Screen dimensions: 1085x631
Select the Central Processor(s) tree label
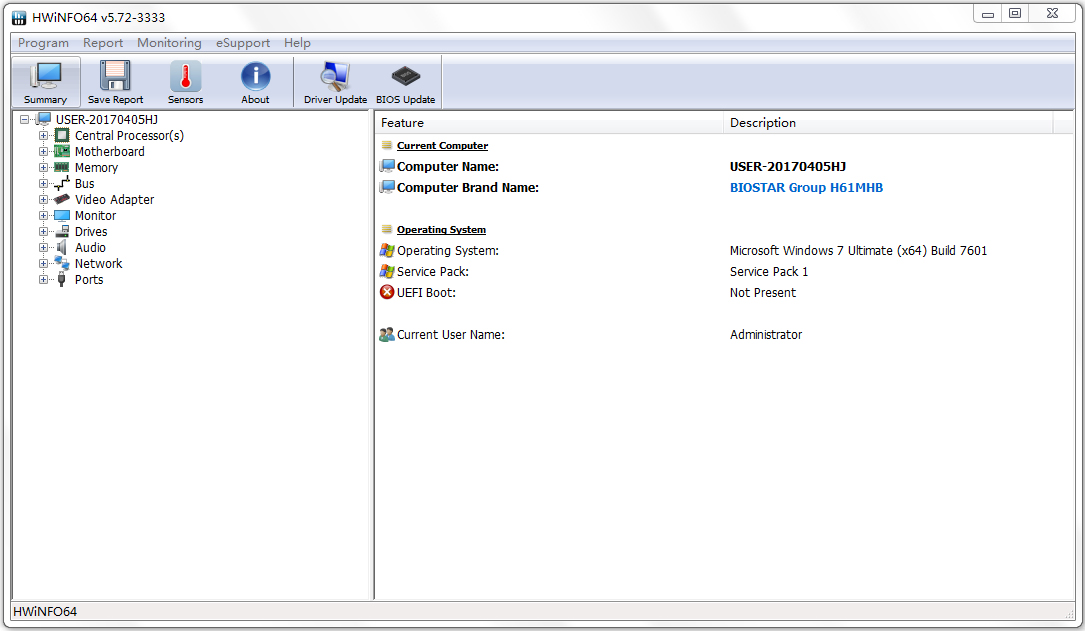tap(129, 136)
